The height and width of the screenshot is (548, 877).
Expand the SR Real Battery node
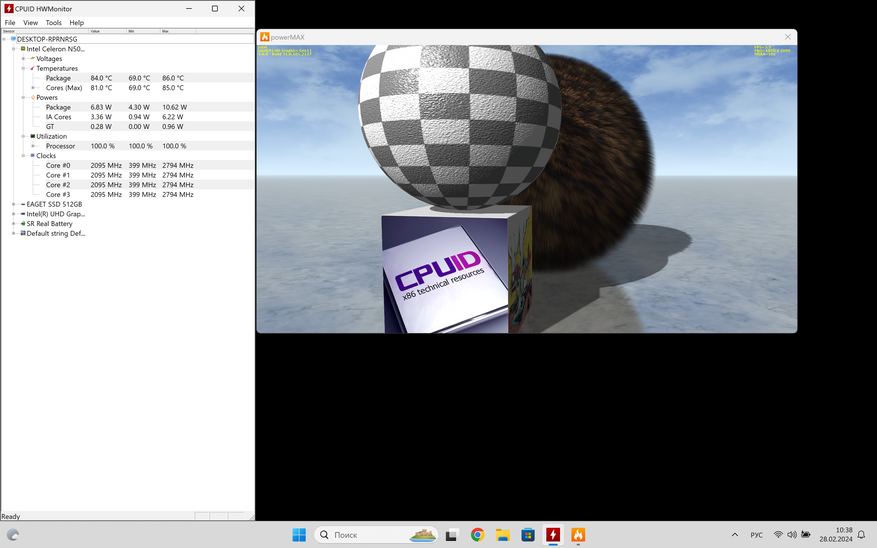point(14,224)
